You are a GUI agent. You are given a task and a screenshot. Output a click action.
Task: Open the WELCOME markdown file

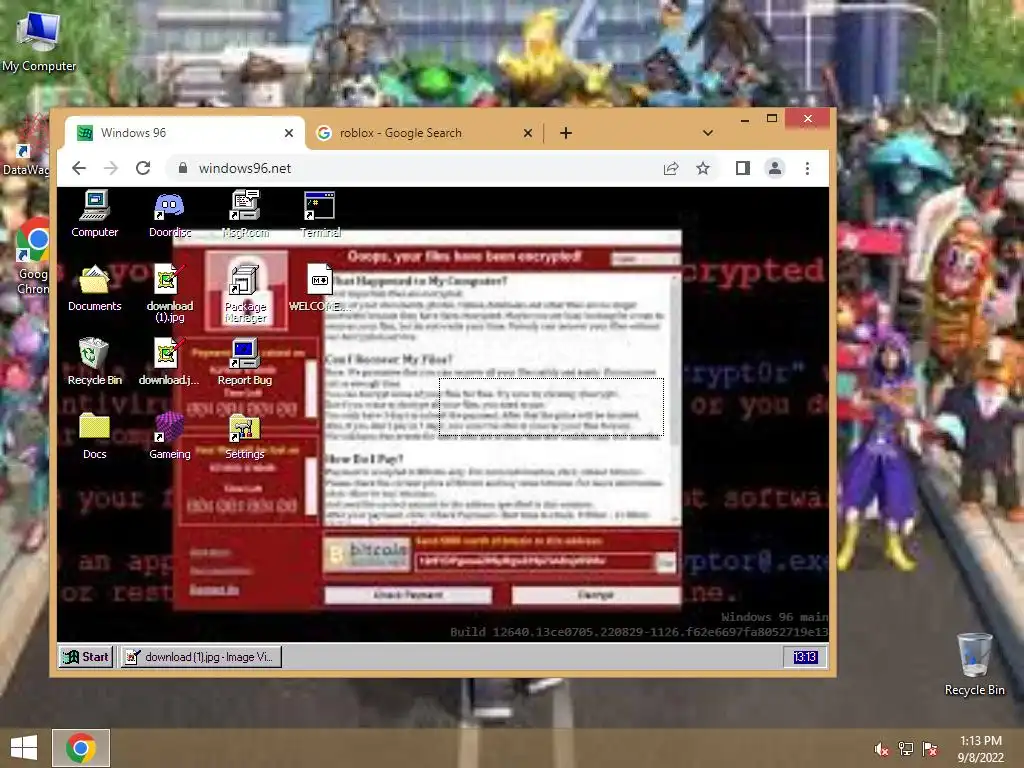point(320,288)
